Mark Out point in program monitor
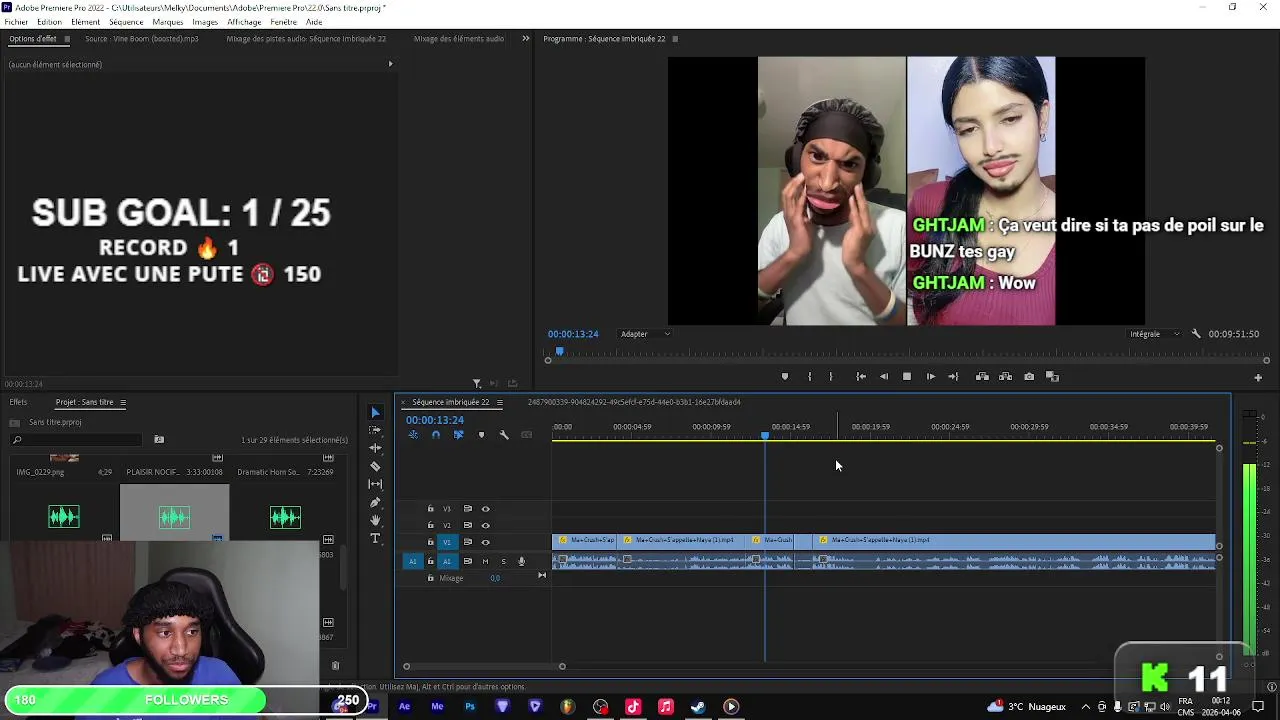 (831, 377)
